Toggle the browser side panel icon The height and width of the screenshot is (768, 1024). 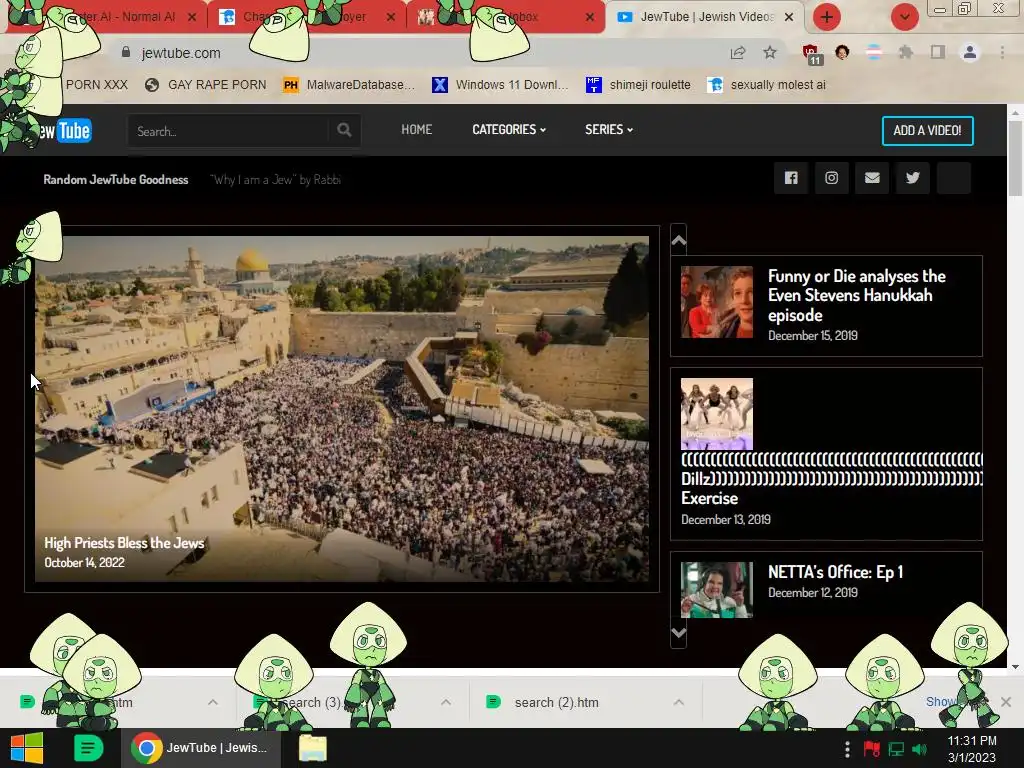(x=937, y=52)
